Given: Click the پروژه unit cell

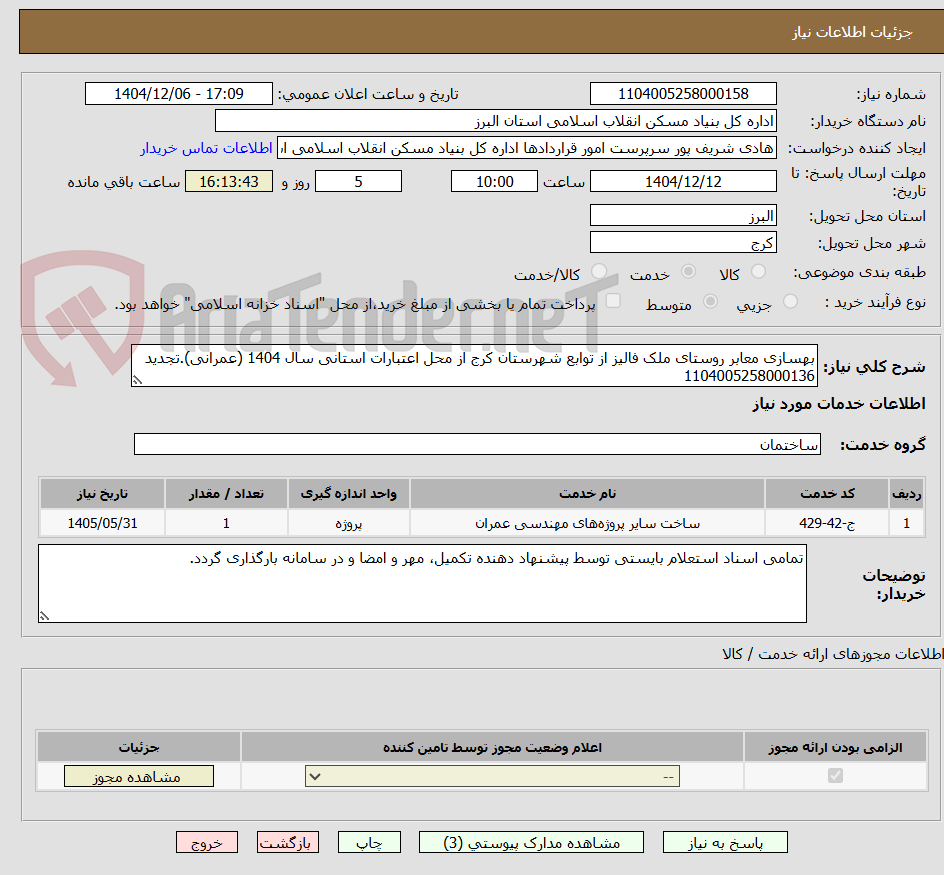Looking at the screenshot, I should tap(349, 523).
